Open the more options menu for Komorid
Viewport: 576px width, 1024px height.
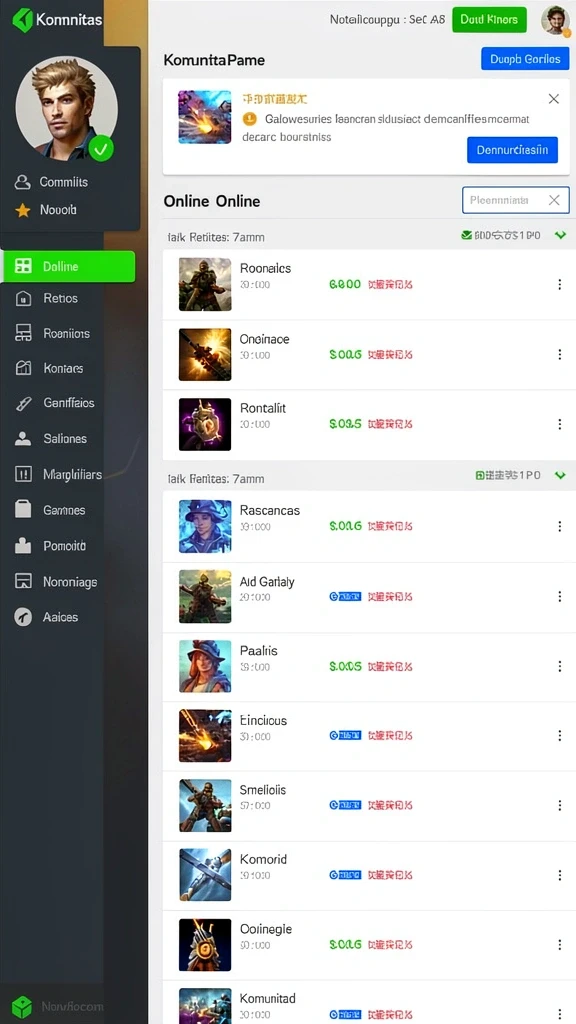(560, 876)
